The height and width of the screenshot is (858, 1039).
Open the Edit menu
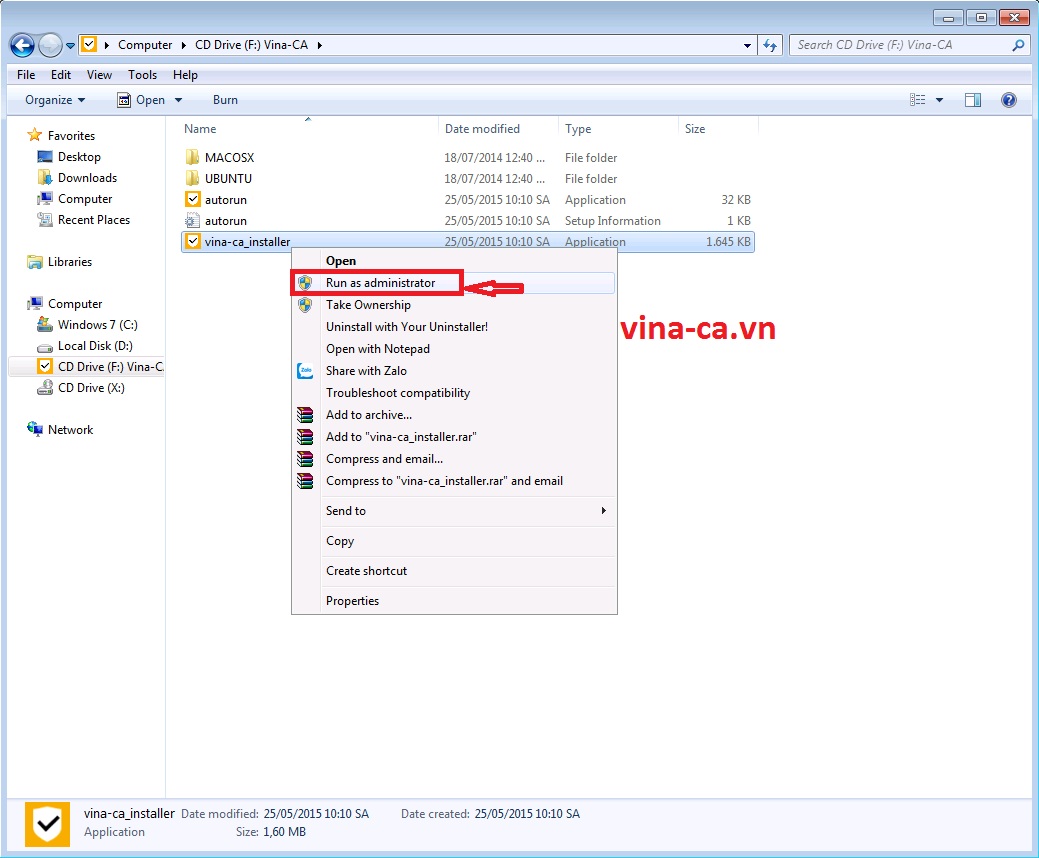(61, 75)
